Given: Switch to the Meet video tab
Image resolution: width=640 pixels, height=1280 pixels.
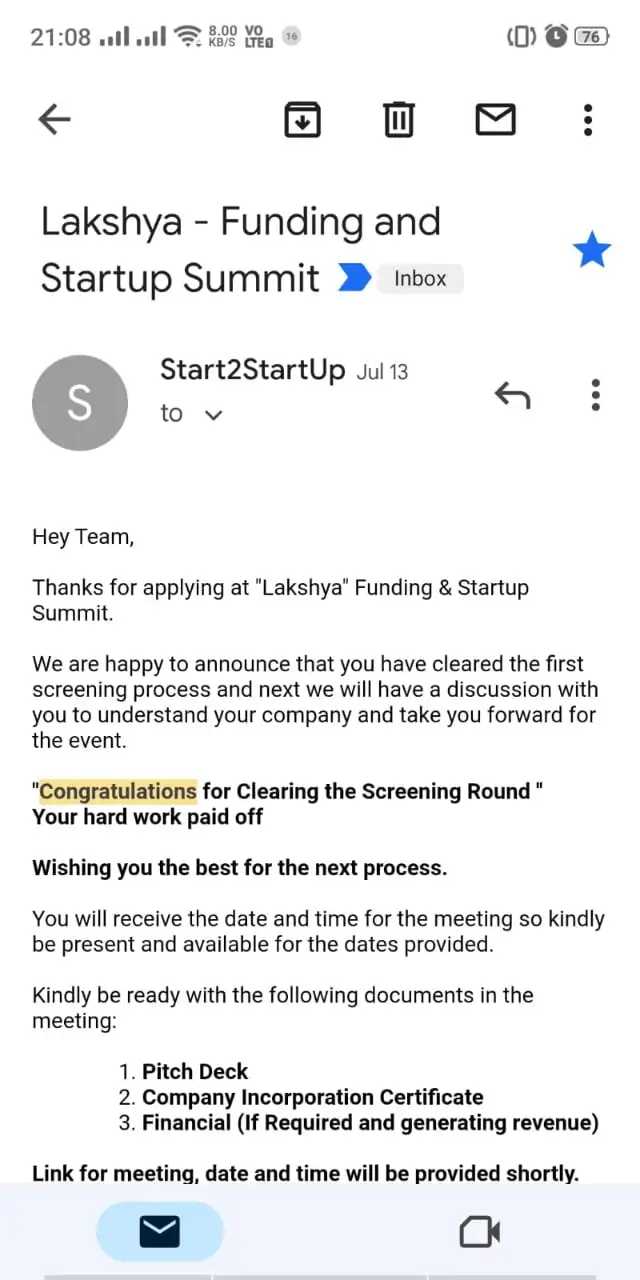Looking at the screenshot, I should pyautogui.click(x=479, y=1232).
